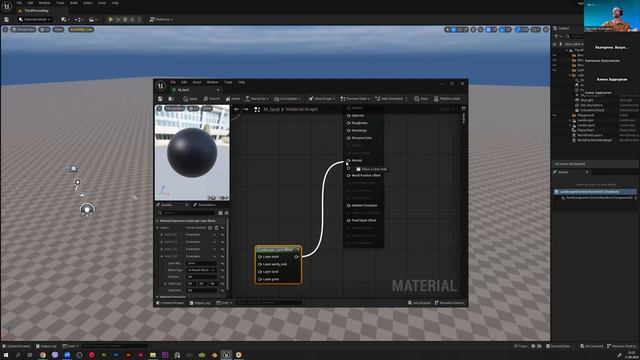Screen dimensions: 640x360
Task: Go back in material graph navigation
Action: tap(237, 109)
